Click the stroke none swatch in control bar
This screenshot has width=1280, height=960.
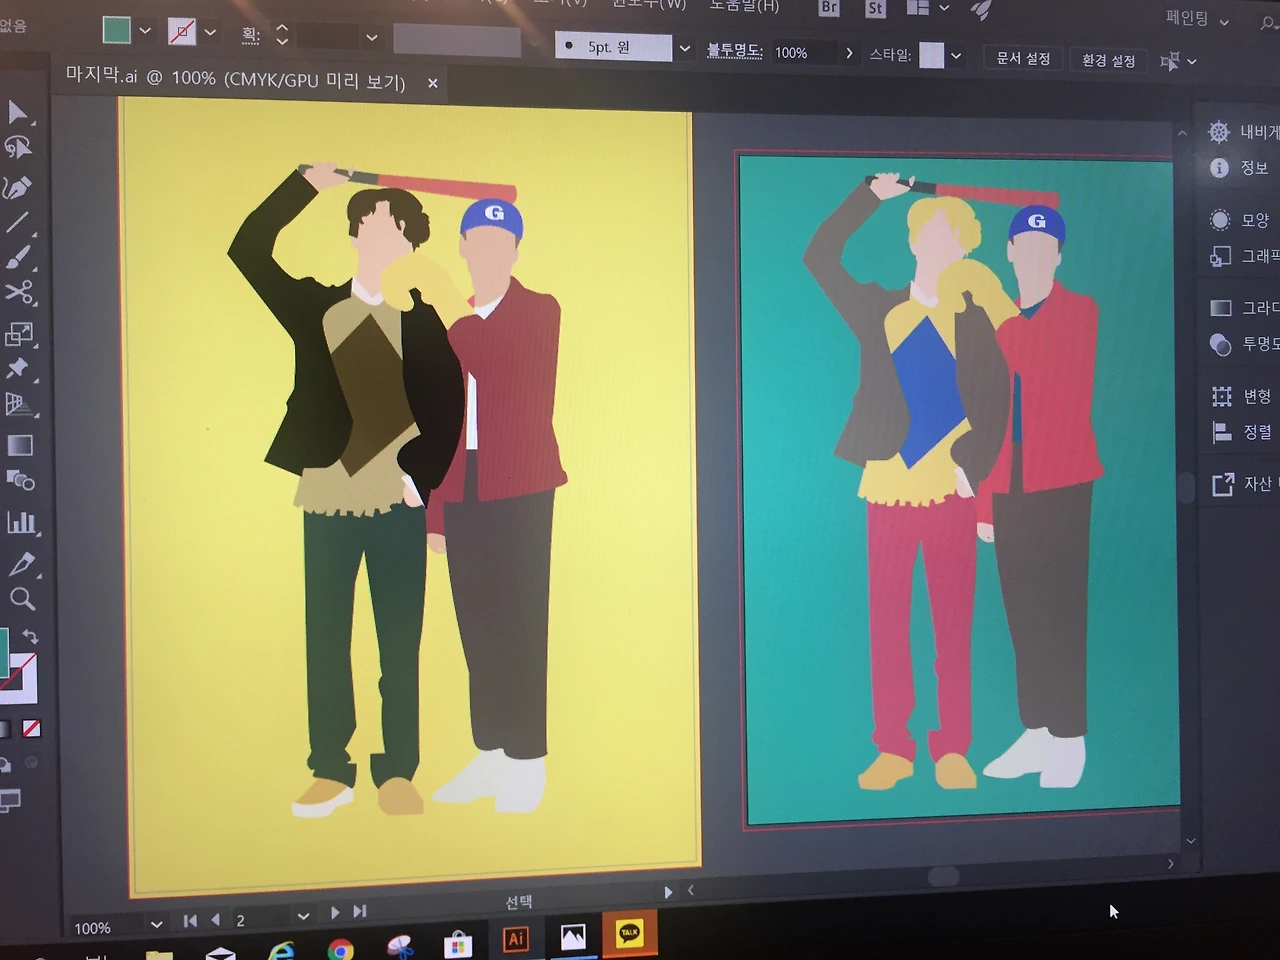[x=182, y=33]
